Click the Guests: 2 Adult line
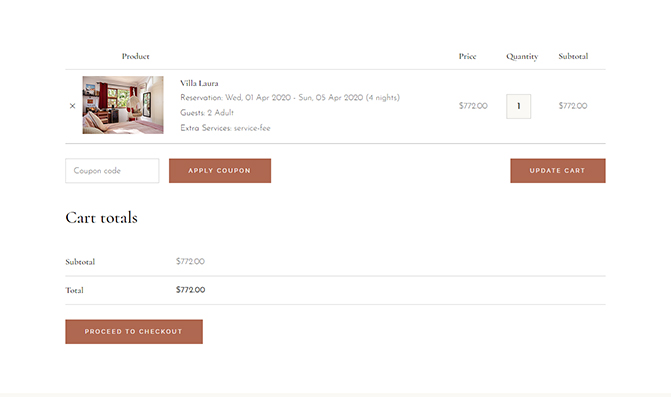The height and width of the screenshot is (397, 671). click(207, 113)
